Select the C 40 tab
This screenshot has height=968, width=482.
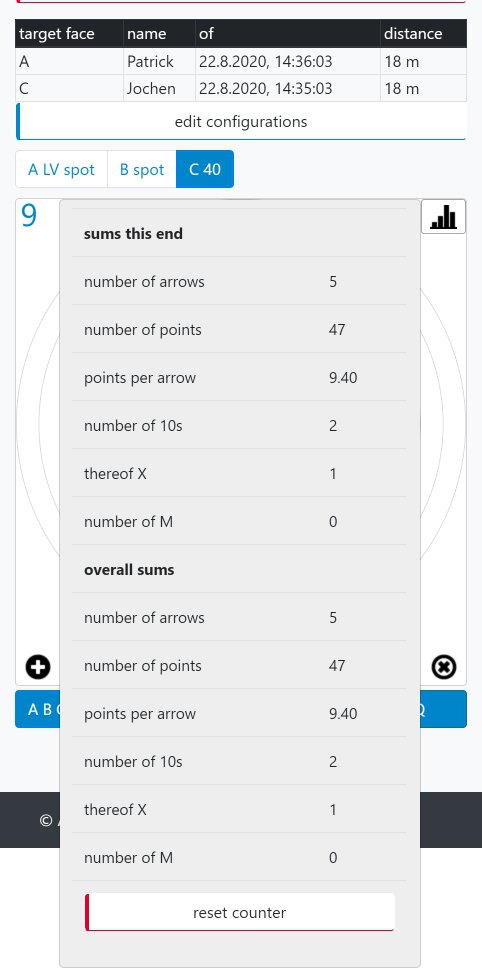pos(205,169)
